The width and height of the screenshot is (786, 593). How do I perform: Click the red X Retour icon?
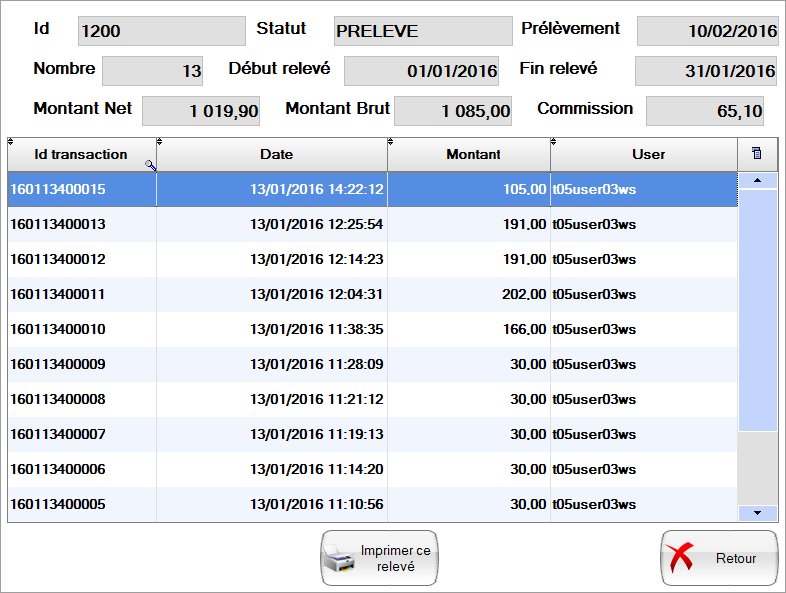tap(681, 559)
